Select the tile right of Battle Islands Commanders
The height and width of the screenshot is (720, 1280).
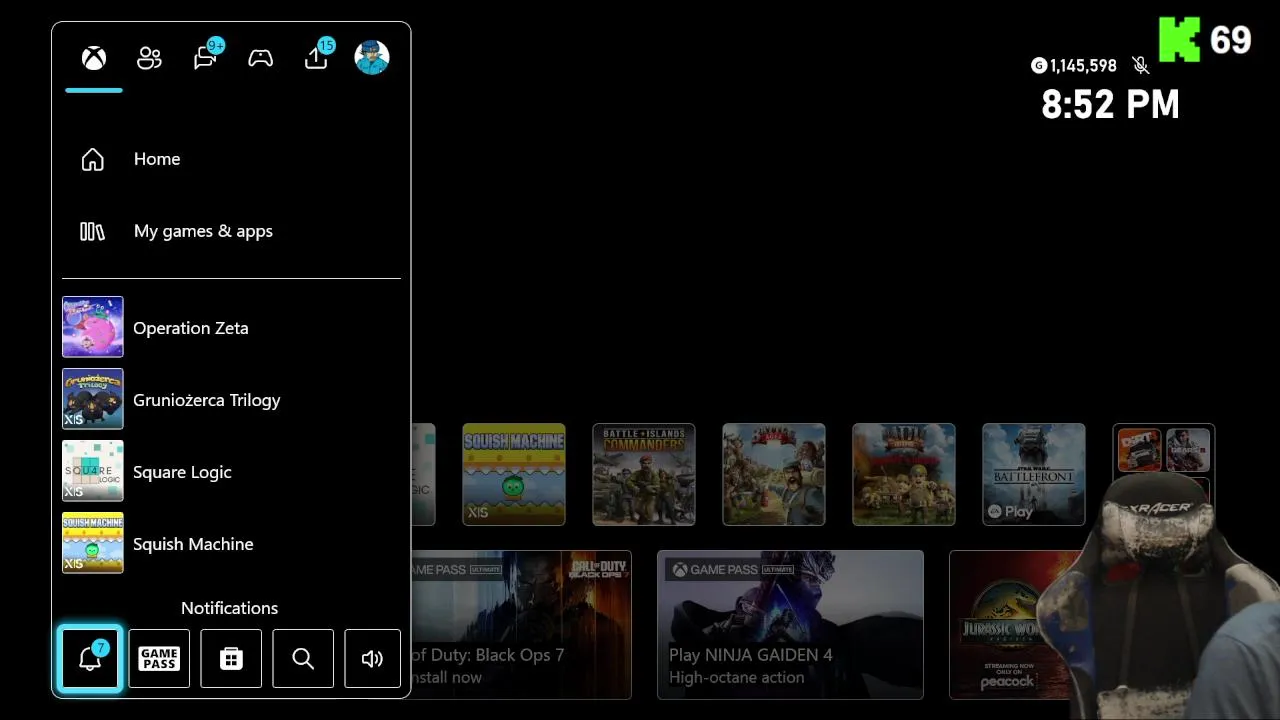click(x=774, y=474)
